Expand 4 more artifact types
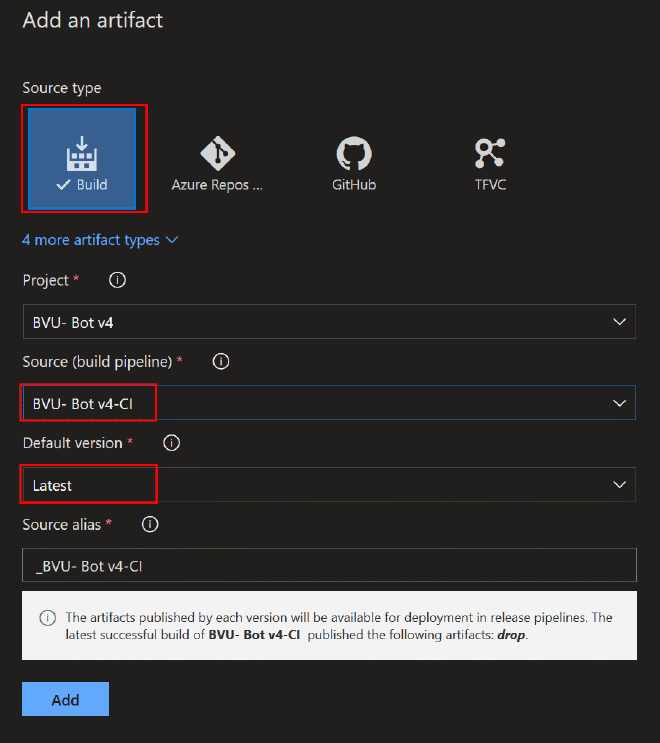The image size is (660, 743). pyautogui.click(x=100, y=240)
